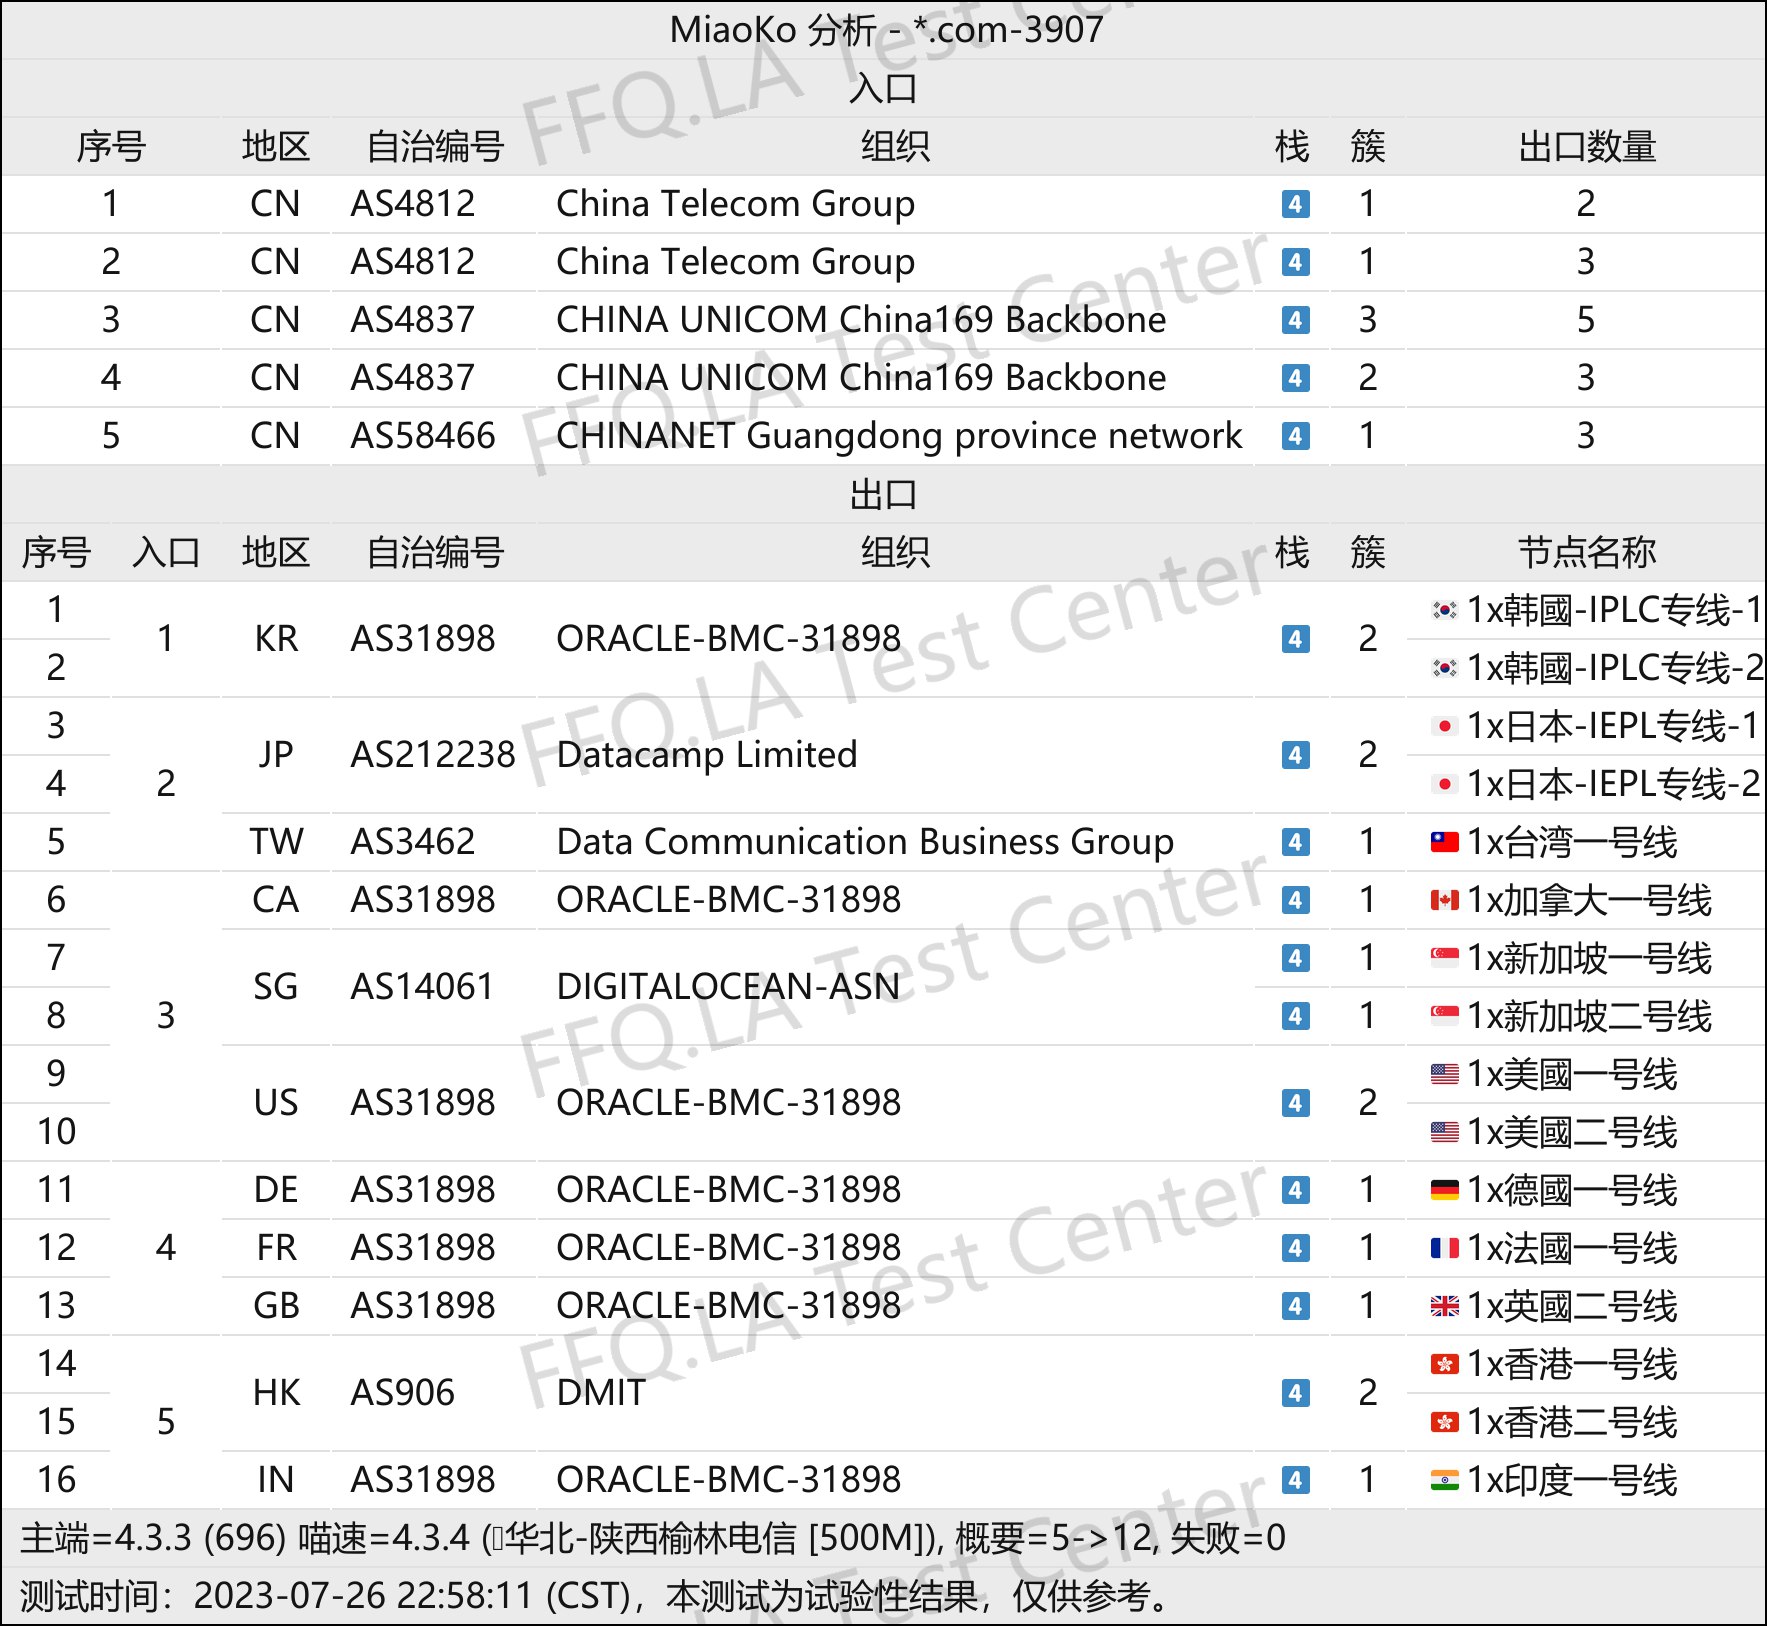This screenshot has width=1767, height=1626.
Task: Click the Taiwan flag beside 1x台湾一号线
Action: click(x=1444, y=842)
